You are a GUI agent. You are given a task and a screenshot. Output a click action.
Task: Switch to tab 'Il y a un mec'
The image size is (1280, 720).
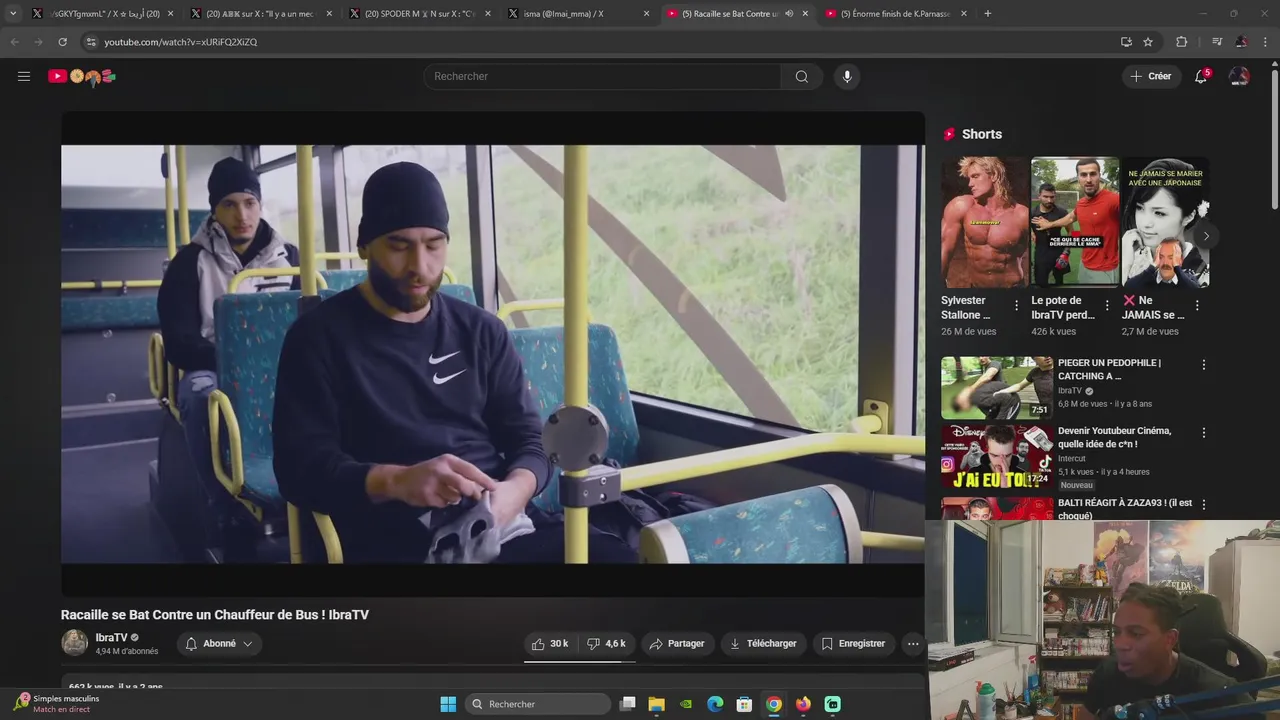tap(260, 14)
